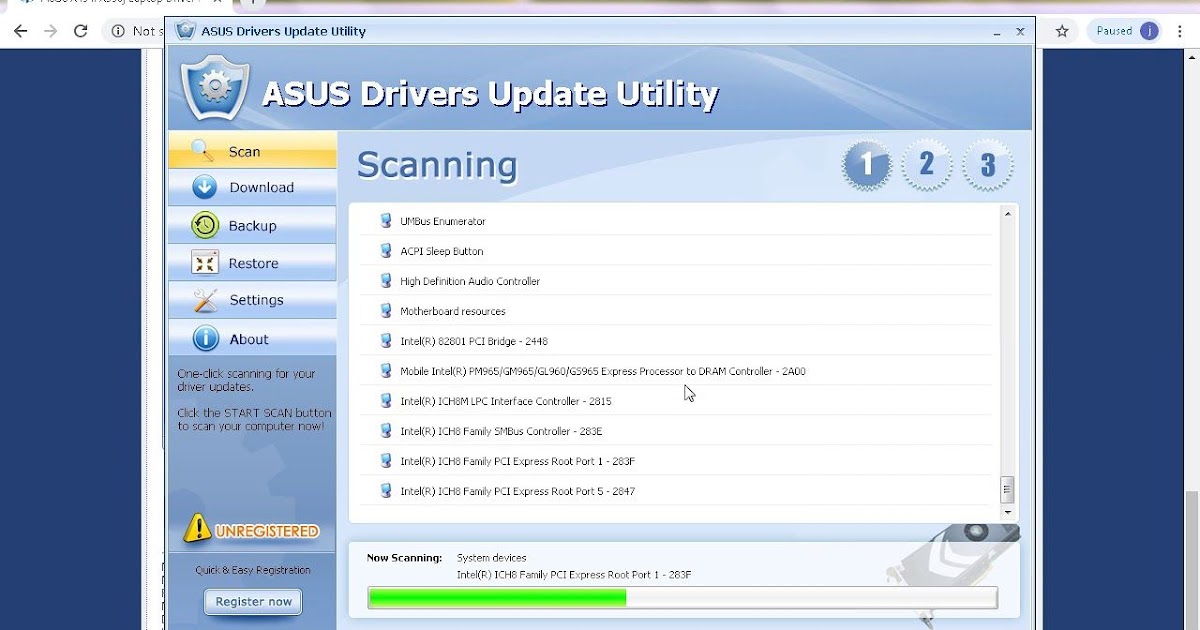The height and width of the screenshot is (630, 1200).
Task: Select PCI Express Root Port 5 - 2847 text
Action: pyautogui.click(x=518, y=492)
